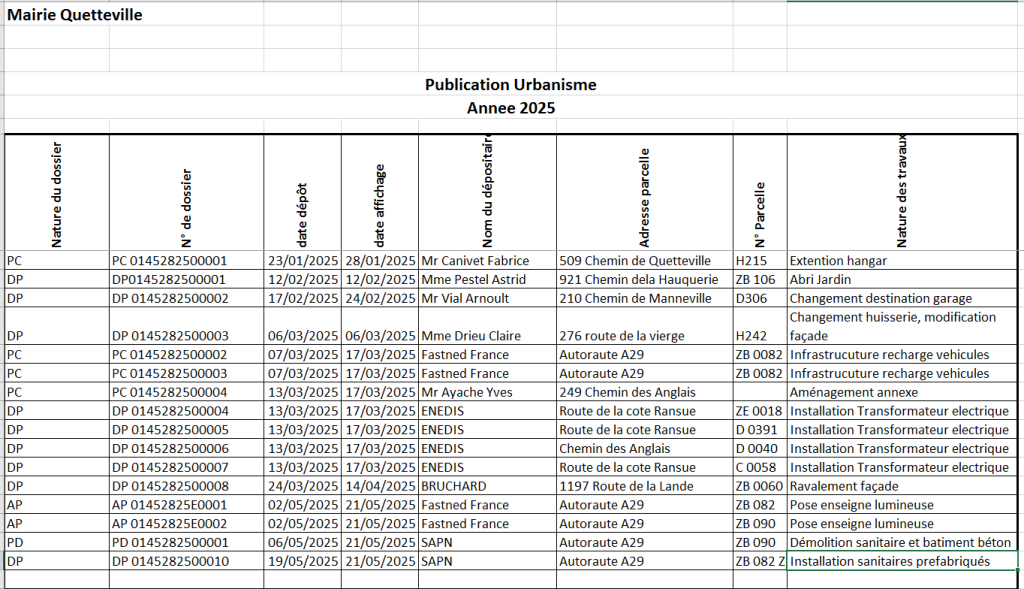This screenshot has height=589, width=1024.
Task: Click the 'Publication Urbanisme' heading cell
Action: point(511,84)
